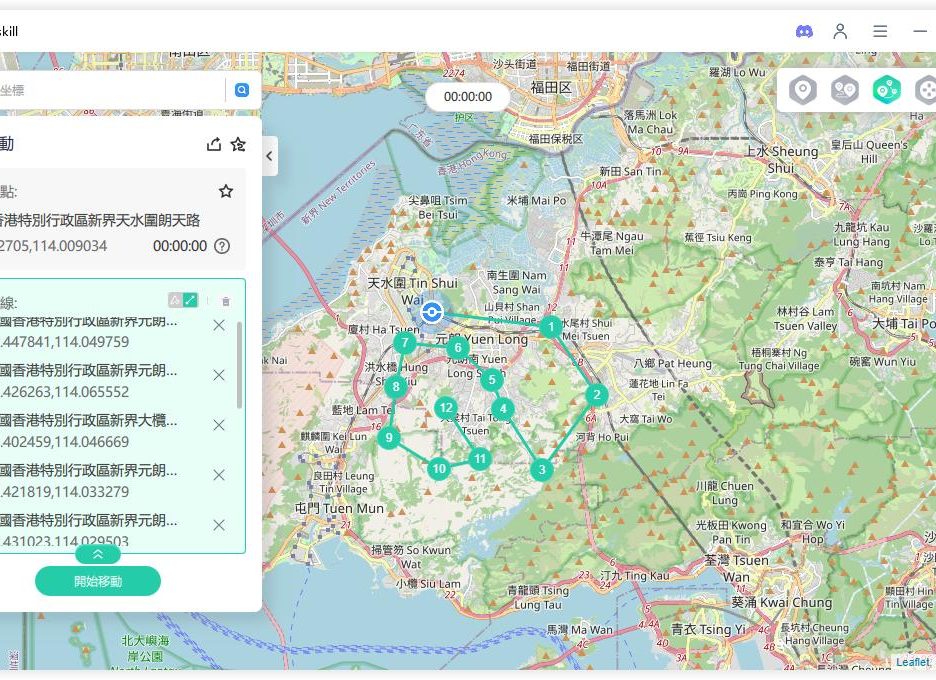Screen dimensions: 936x680
Task: Toggle the gray road-path route mode
Action: (x=175, y=300)
